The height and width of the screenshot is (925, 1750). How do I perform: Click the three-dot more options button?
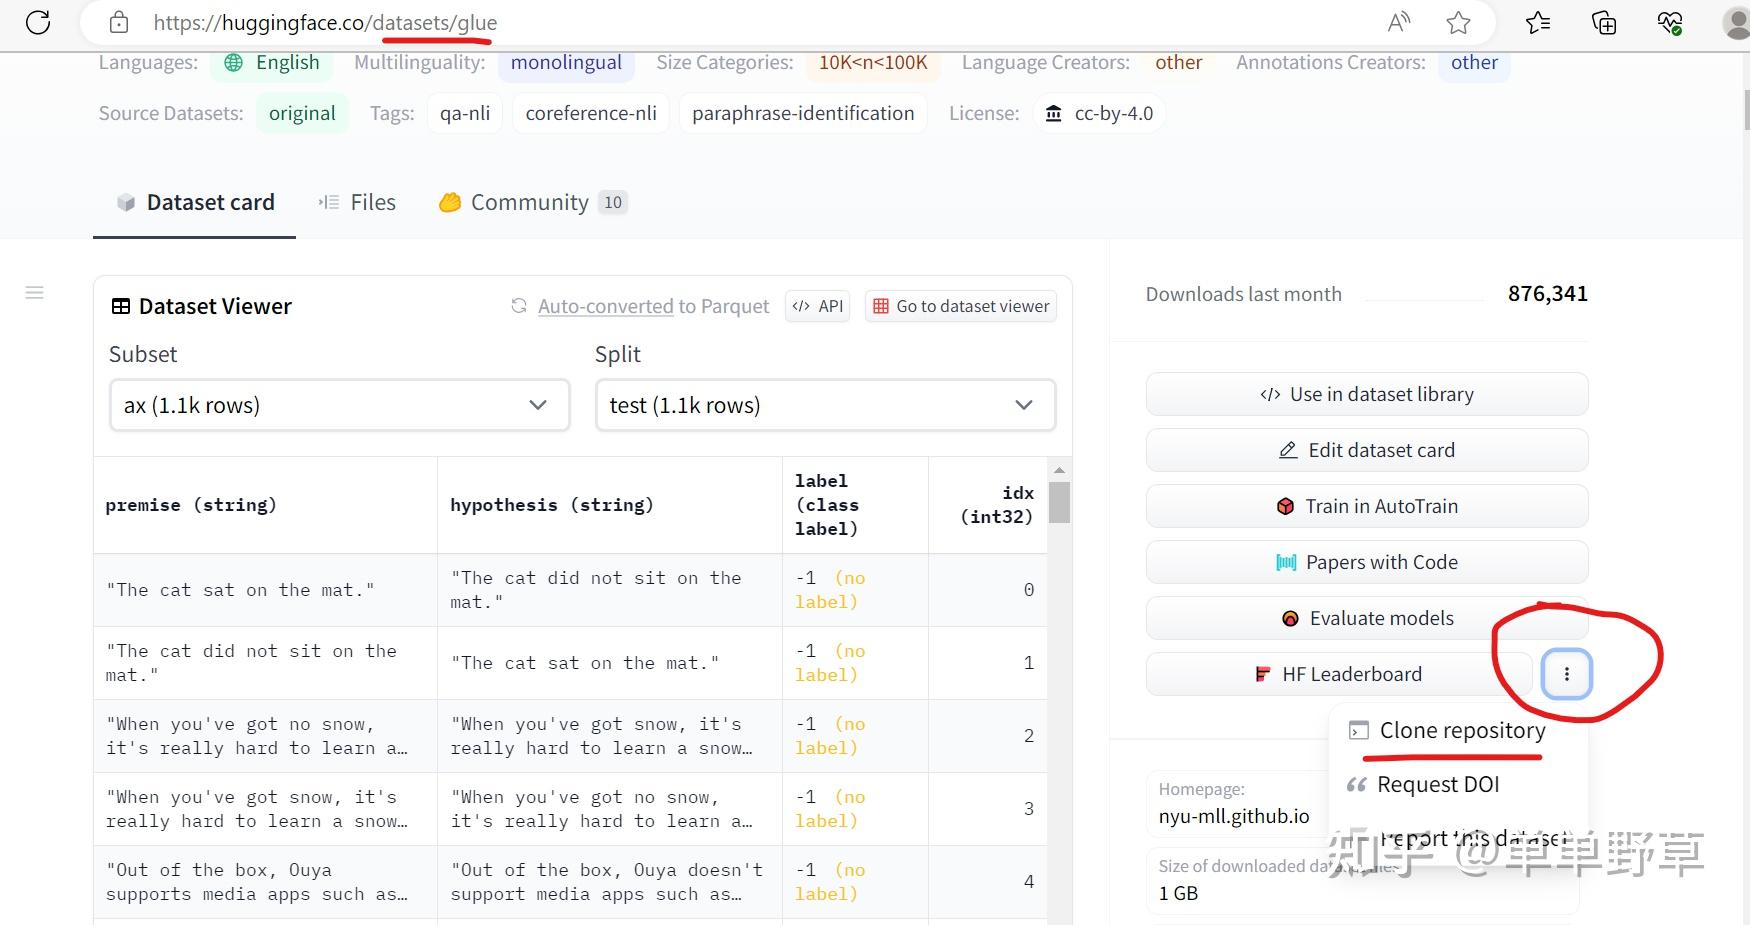tap(1566, 674)
